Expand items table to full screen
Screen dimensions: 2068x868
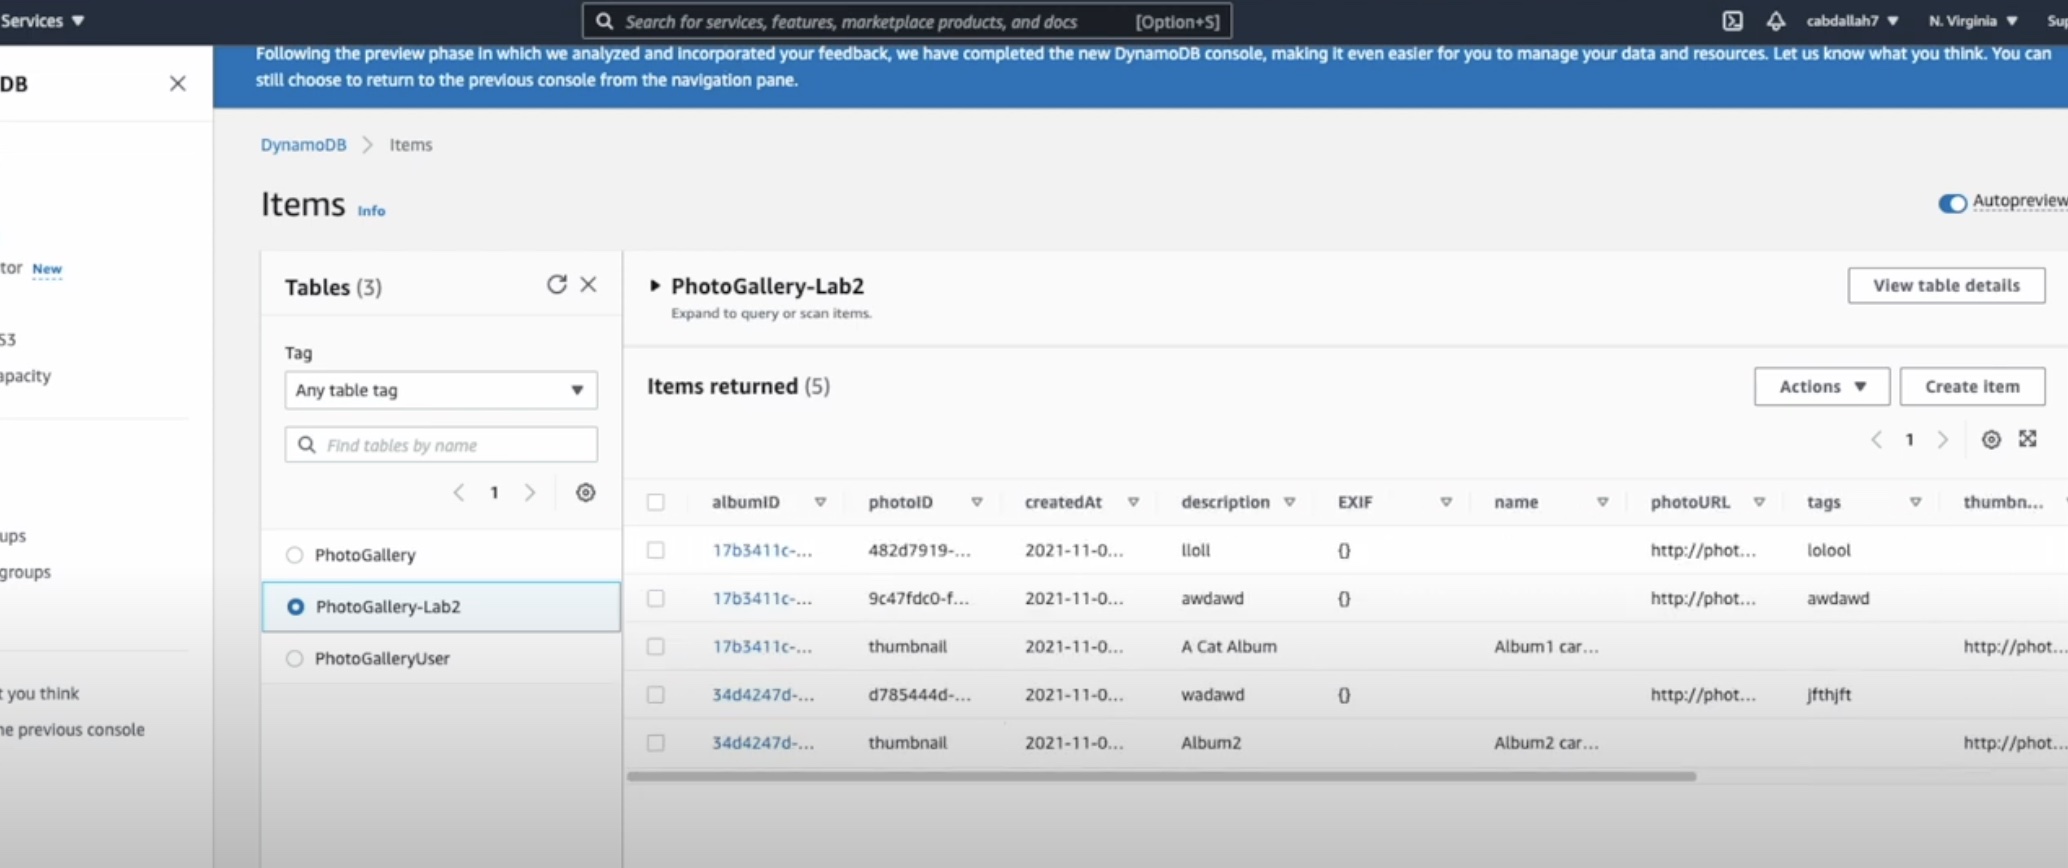[2027, 439]
